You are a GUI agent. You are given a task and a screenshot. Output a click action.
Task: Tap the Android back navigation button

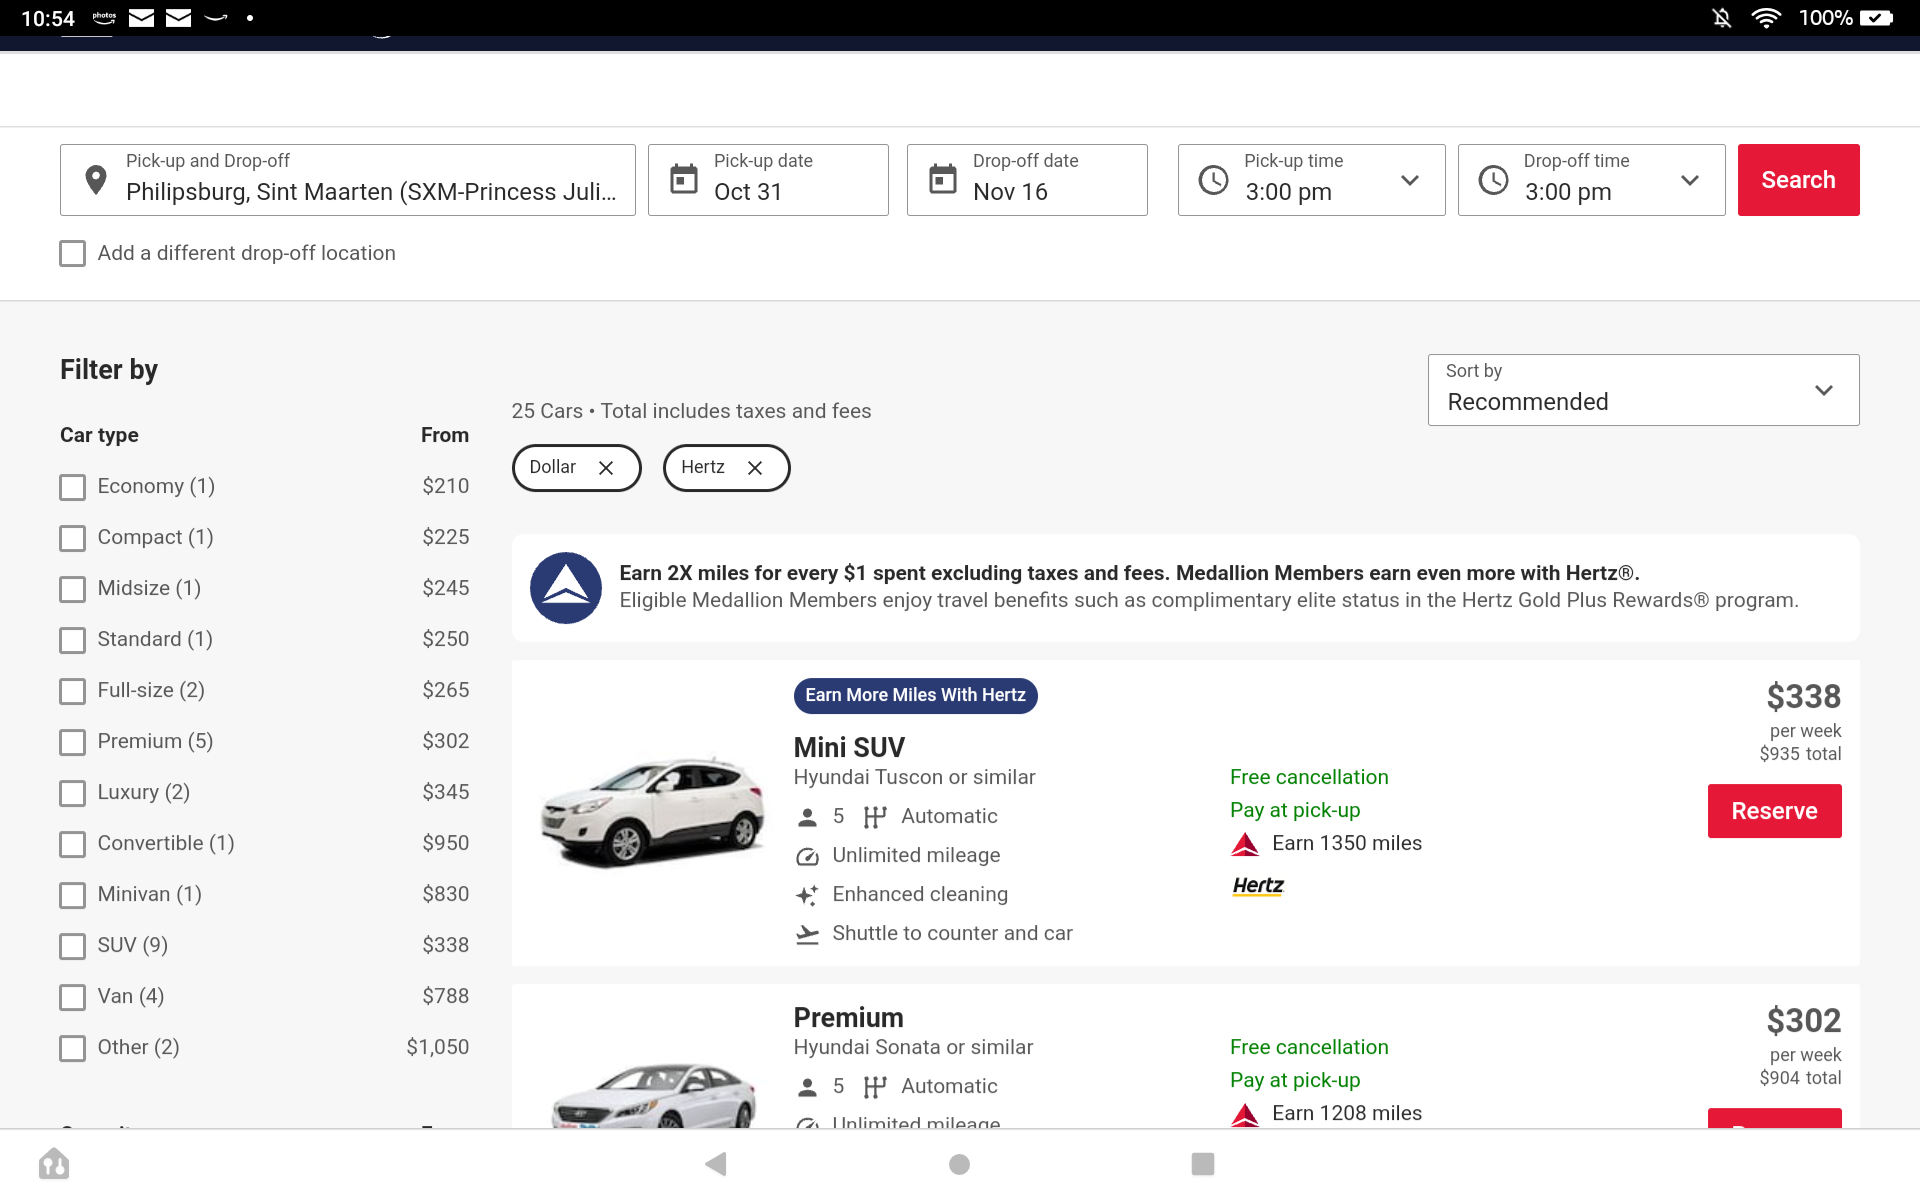pos(716,1164)
